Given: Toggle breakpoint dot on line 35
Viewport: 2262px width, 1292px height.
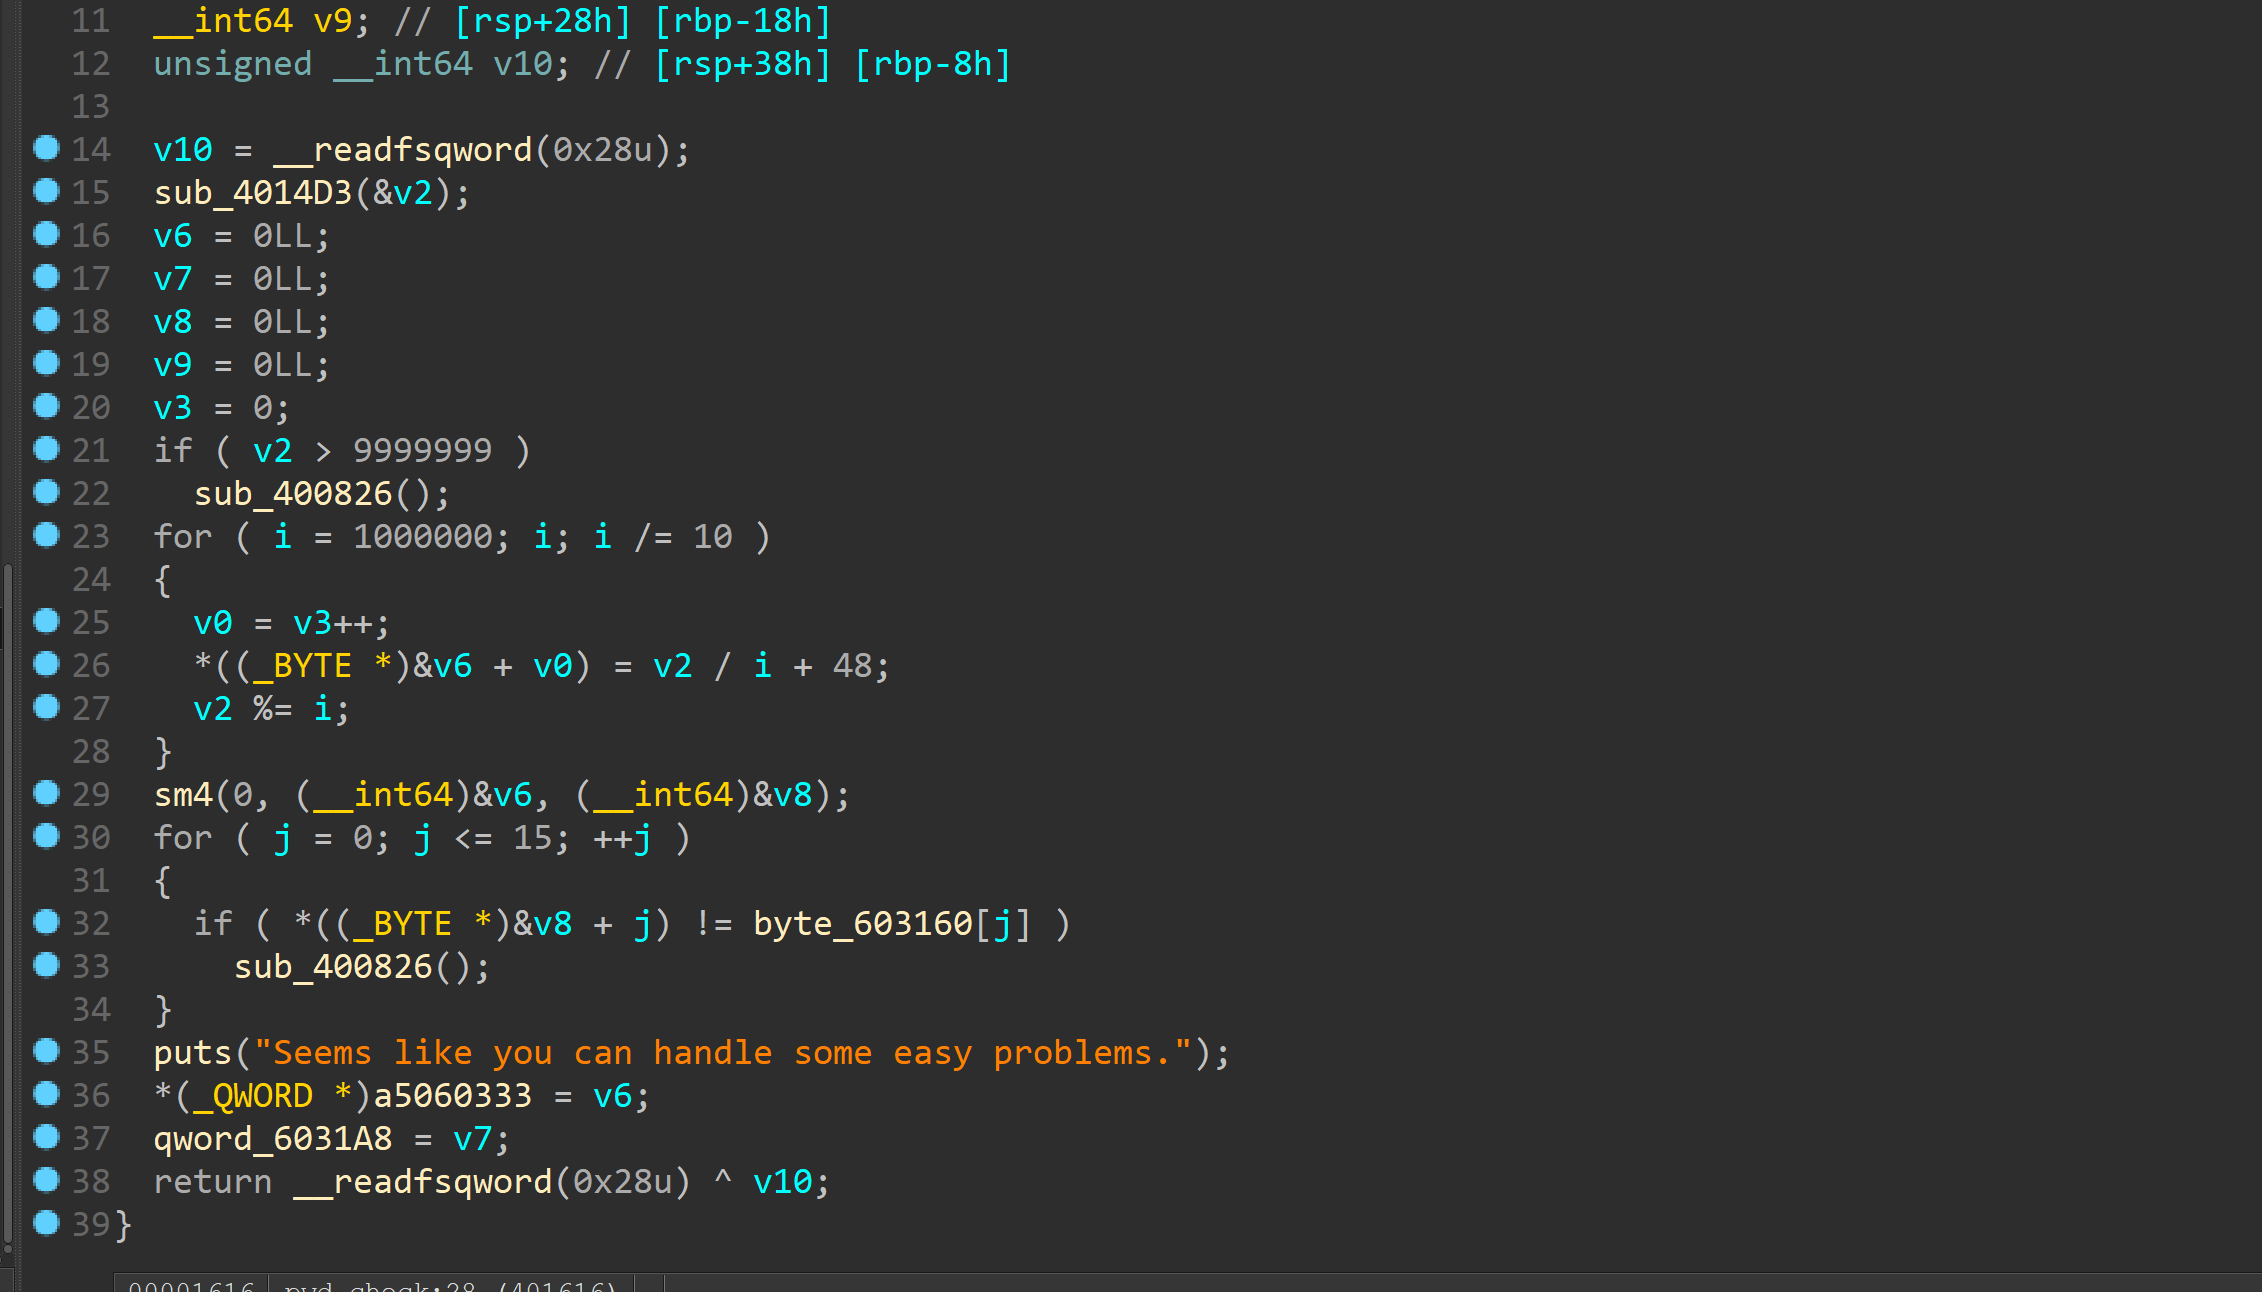Looking at the screenshot, I should click(46, 1050).
